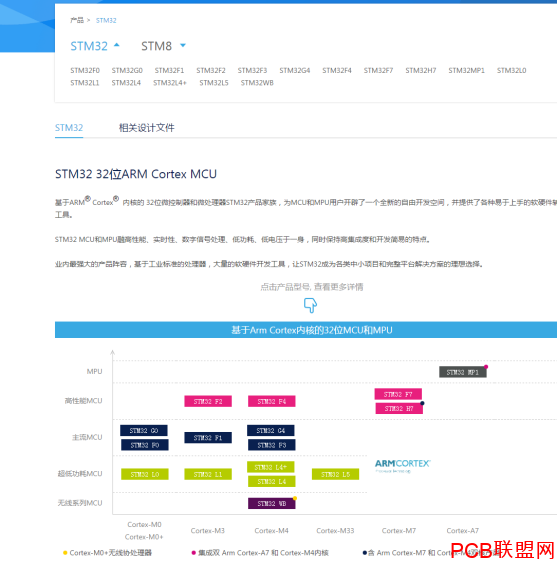Click the Cortex-M0+无线协处理器 legend entry
Image resolution: width=557 pixels, height=564 pixels.
point(107,553)
